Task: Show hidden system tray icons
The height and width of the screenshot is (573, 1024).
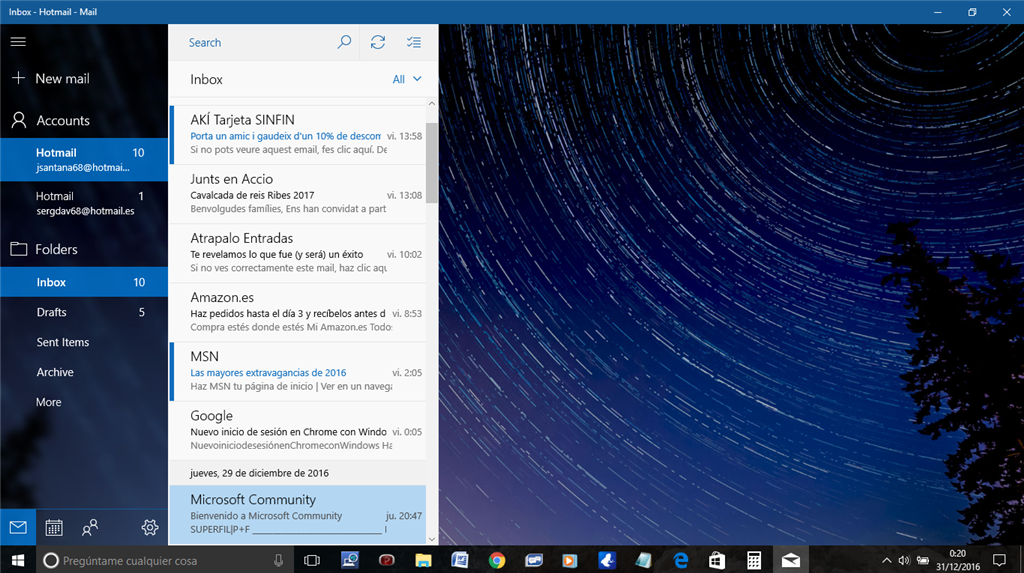Action: (886, 560)
